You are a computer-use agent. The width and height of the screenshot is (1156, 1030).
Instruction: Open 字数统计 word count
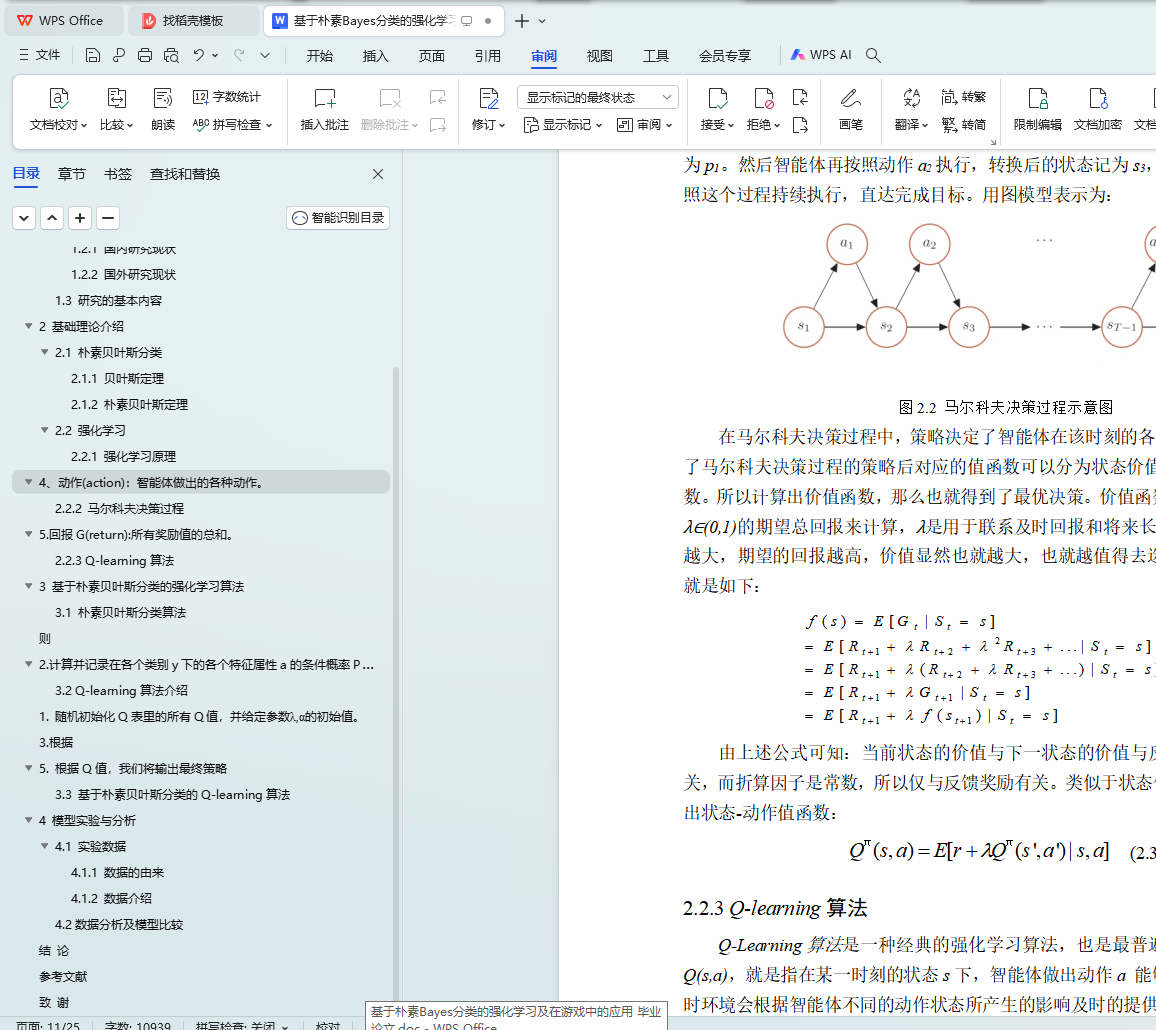(226, 97)
